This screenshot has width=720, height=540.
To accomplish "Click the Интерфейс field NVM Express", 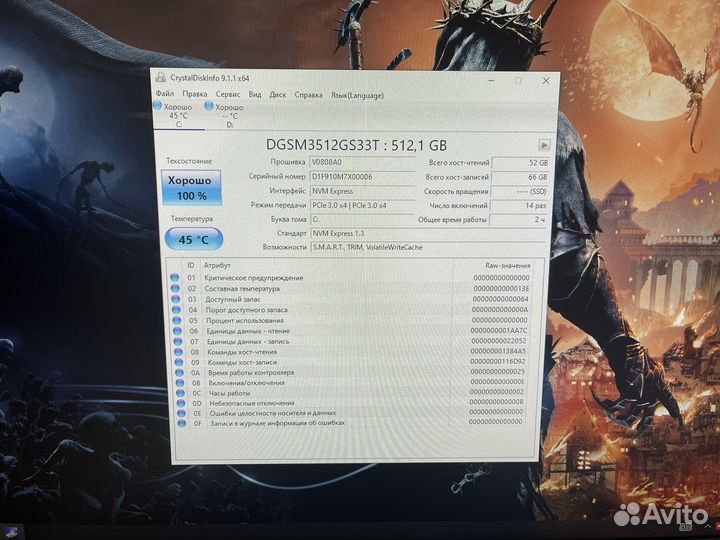I will point(362,191).
